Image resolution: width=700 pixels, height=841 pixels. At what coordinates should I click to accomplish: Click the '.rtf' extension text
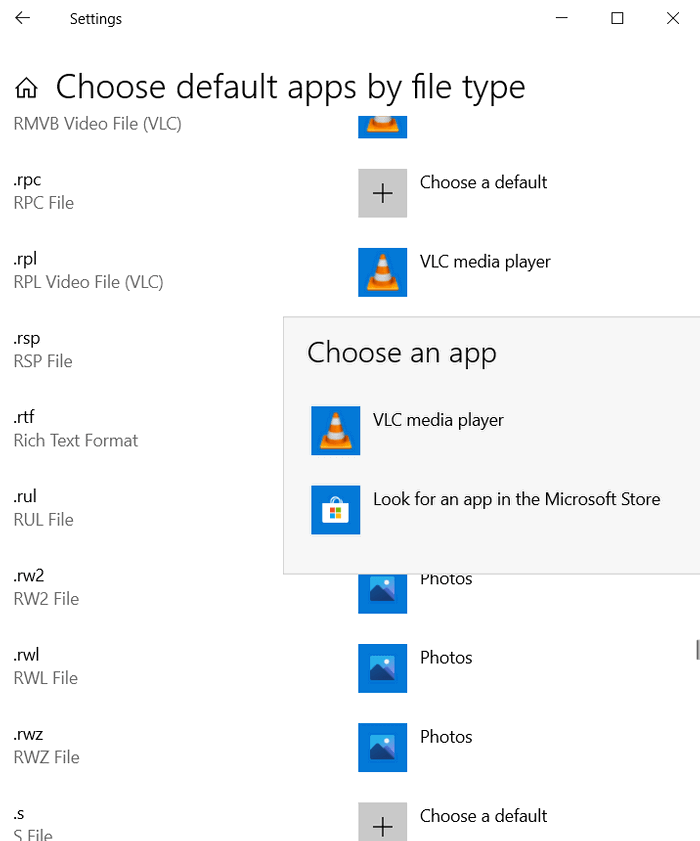(x=24, y=417)
